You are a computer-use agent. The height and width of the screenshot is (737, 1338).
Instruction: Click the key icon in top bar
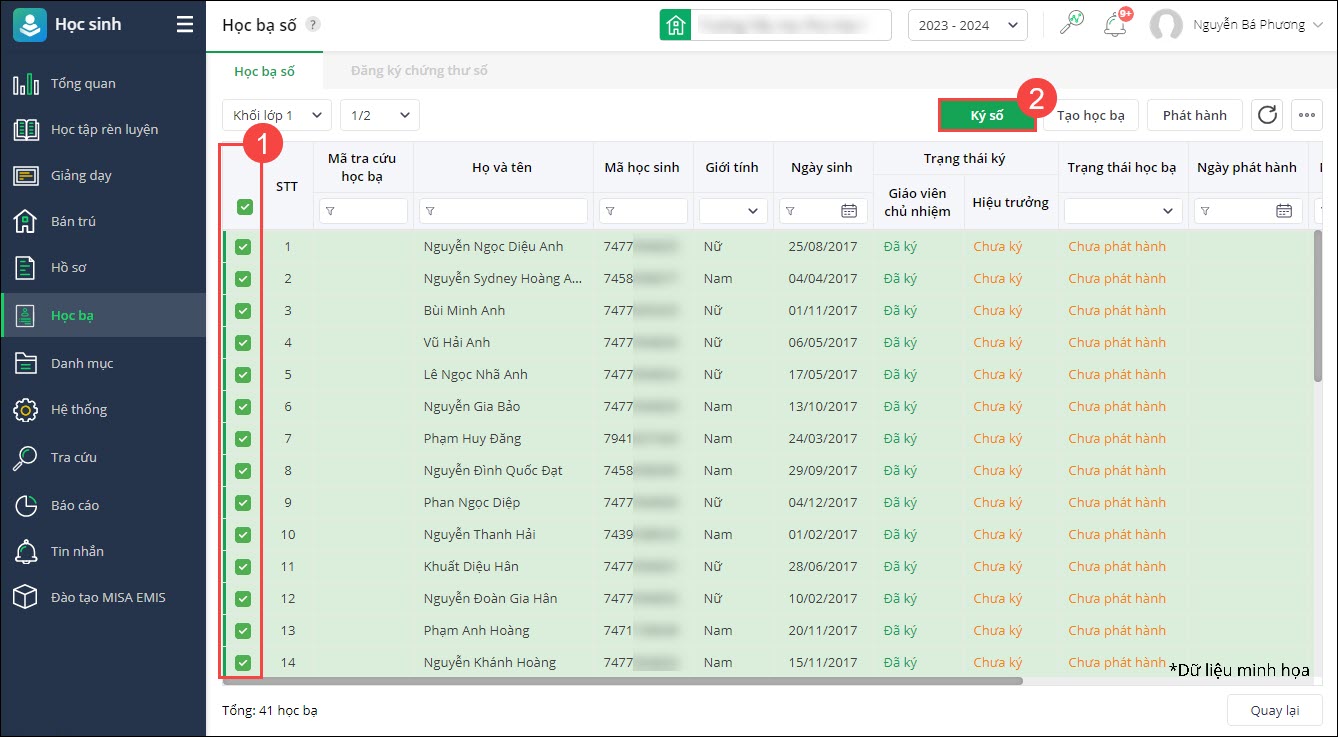click(x=1072, y=24)
